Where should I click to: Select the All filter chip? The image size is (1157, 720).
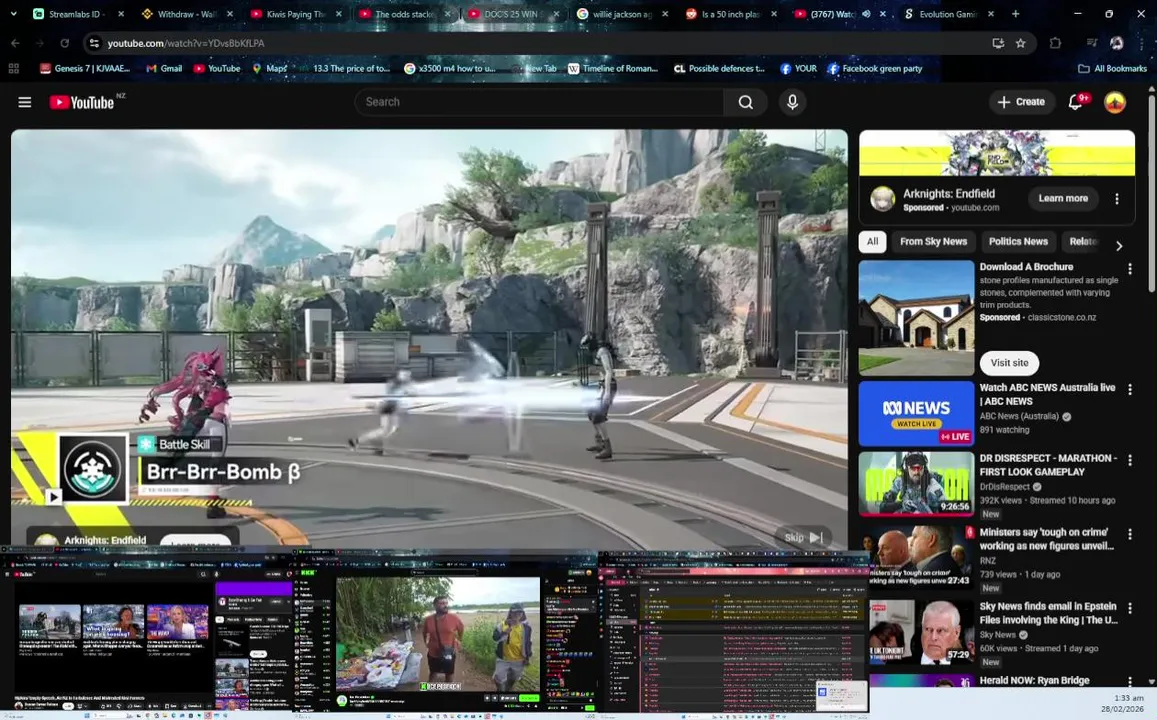[x=872, y=242]
